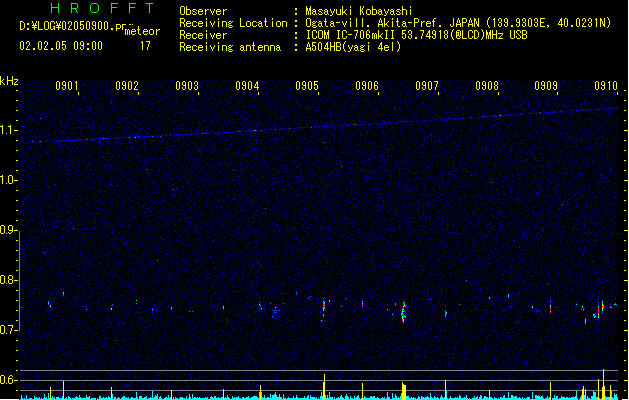Click the kHz axis unit label
The image size is (629, 400).
[9, 81]
